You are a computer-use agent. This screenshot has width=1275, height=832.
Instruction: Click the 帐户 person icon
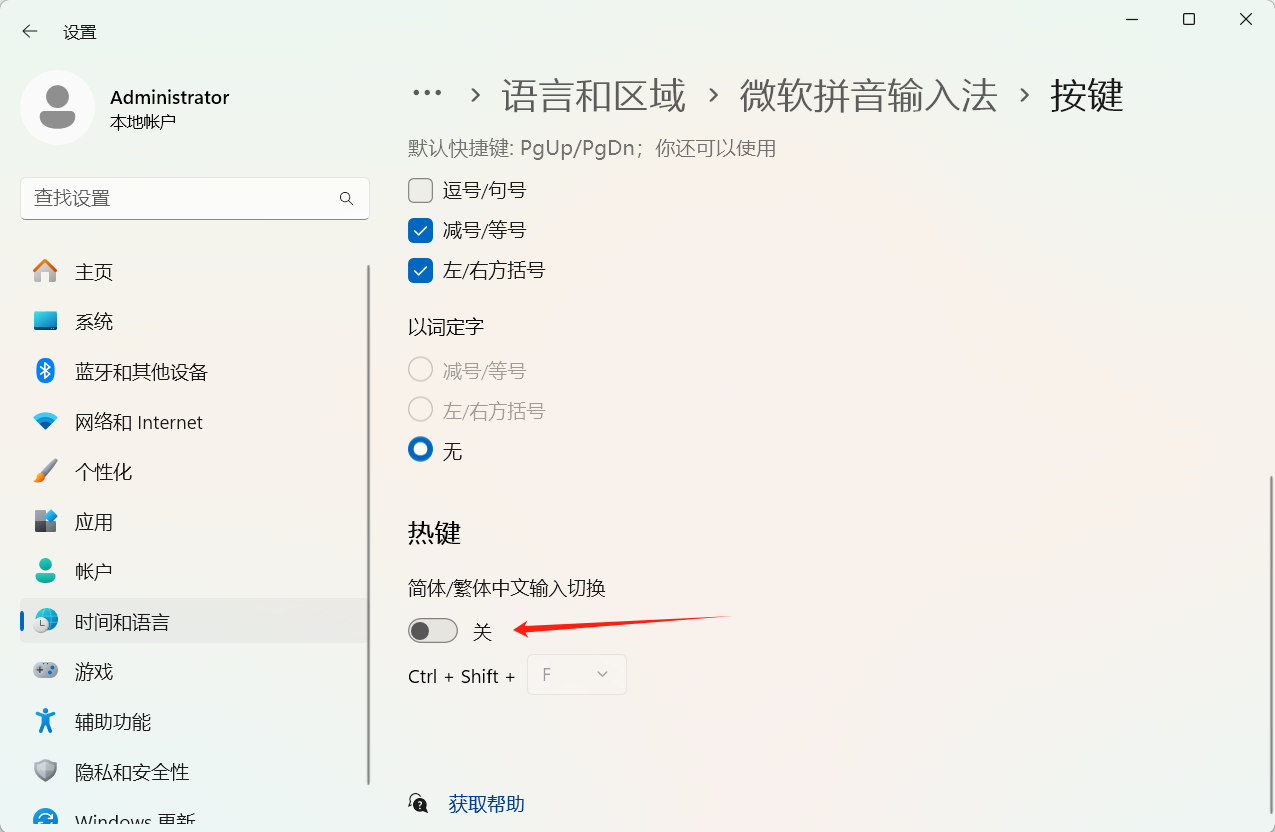click(x=45, y=572)
